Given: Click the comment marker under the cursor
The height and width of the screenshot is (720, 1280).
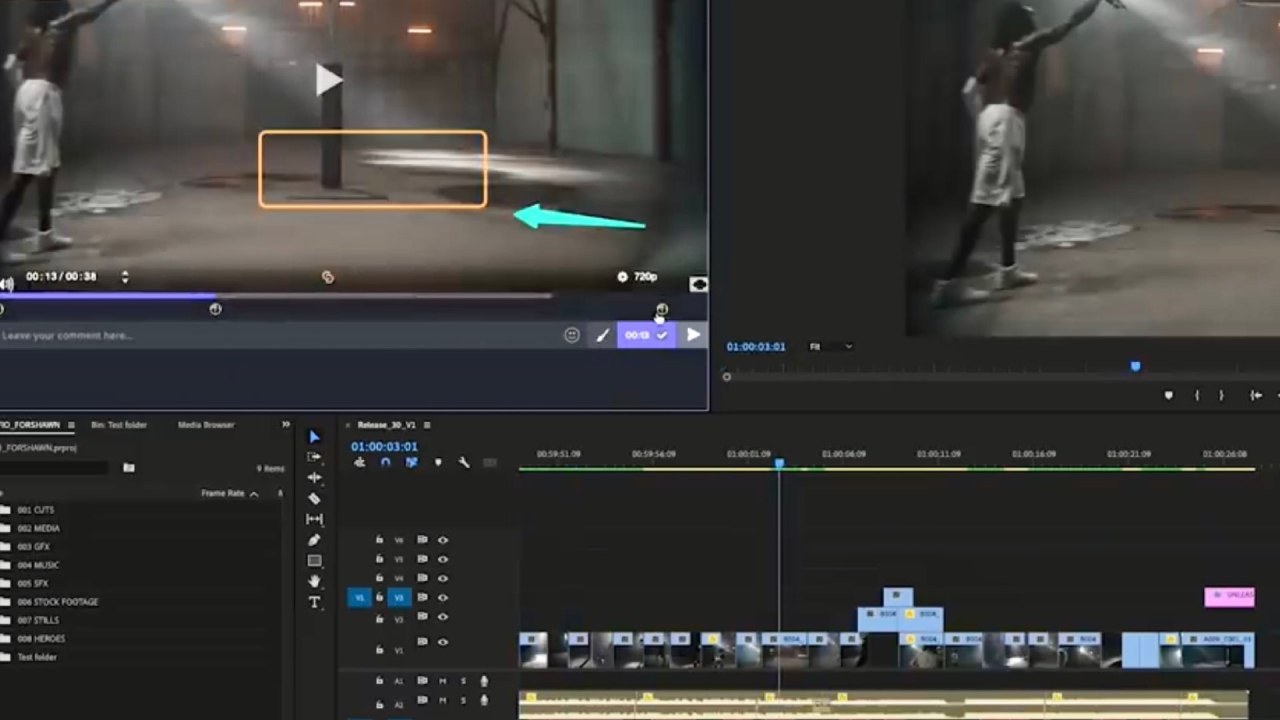Looking at the screenshot, I should [x=661, y=309].
